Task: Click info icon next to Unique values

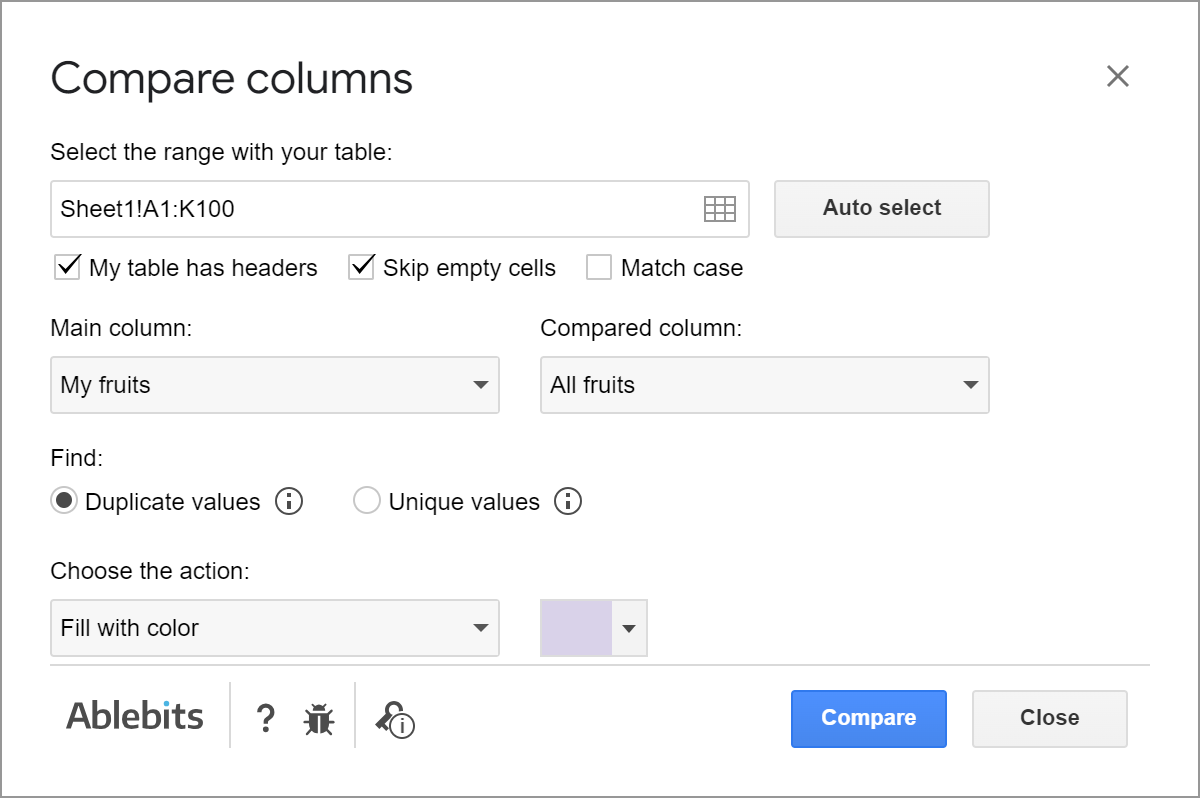Action: pos(568,501)
